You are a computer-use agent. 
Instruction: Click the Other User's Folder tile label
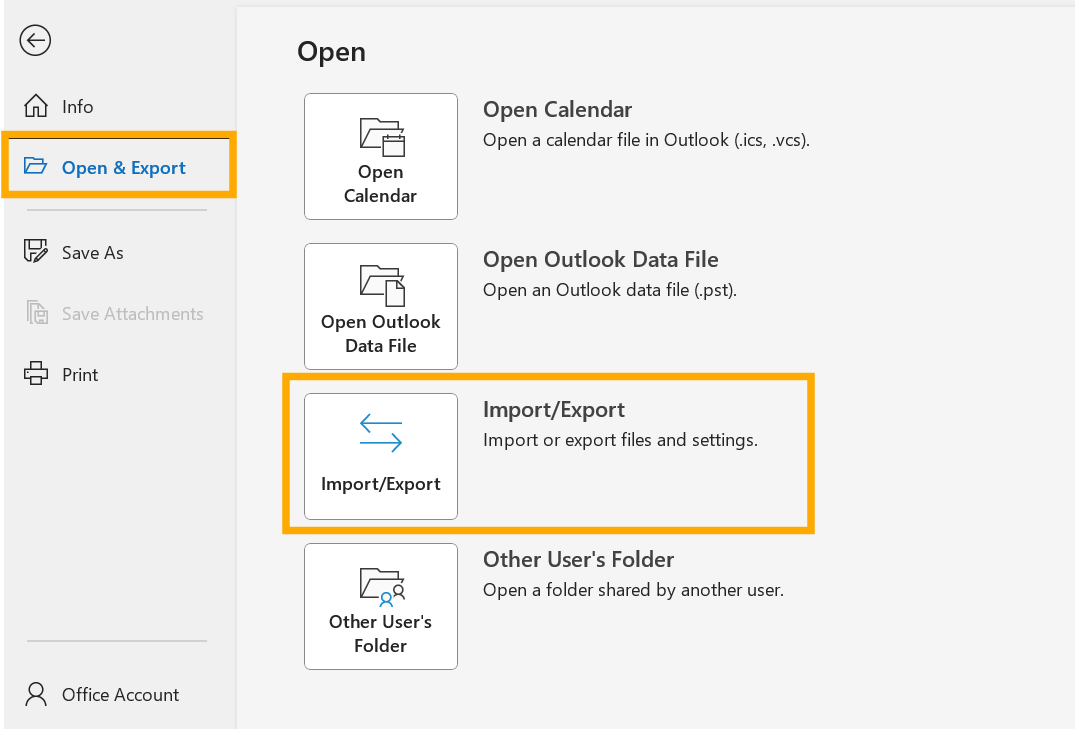381,634
